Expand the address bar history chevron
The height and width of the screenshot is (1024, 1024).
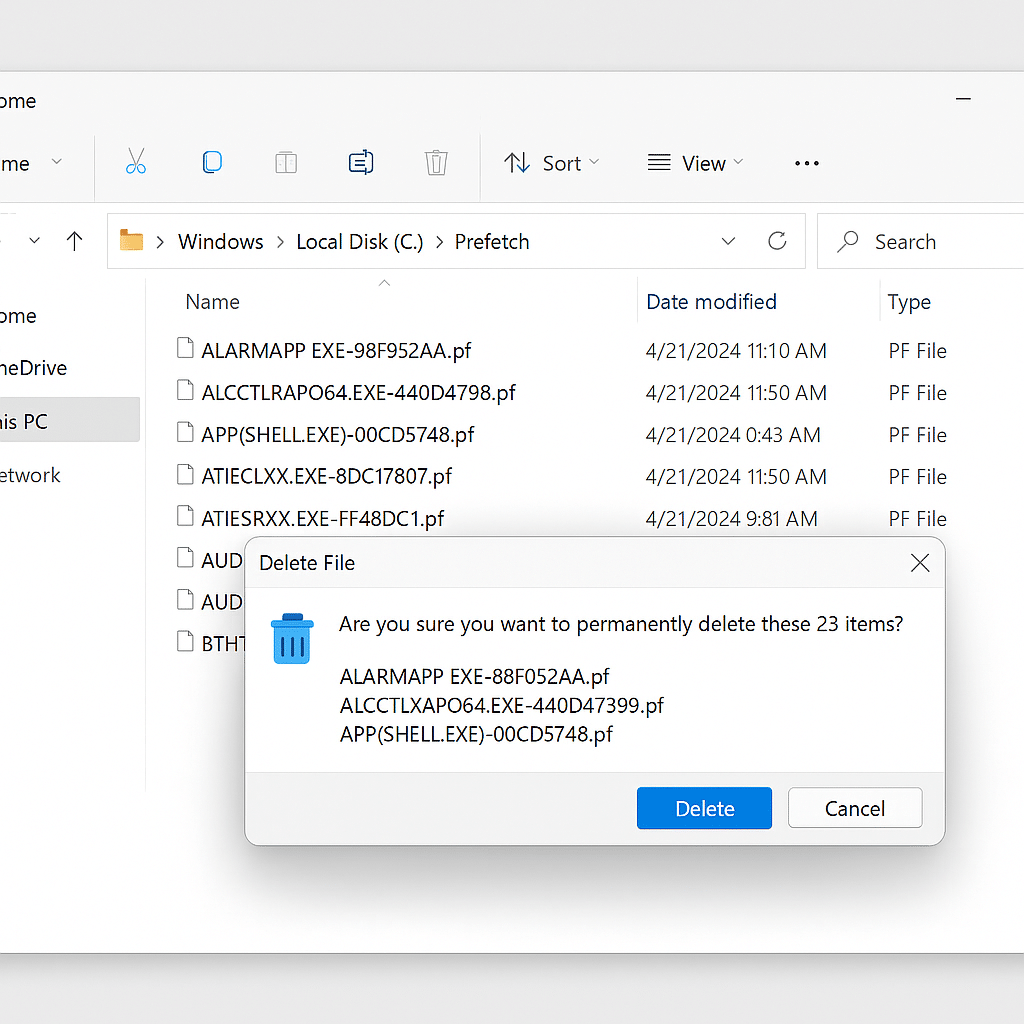[x=728, y=242]
